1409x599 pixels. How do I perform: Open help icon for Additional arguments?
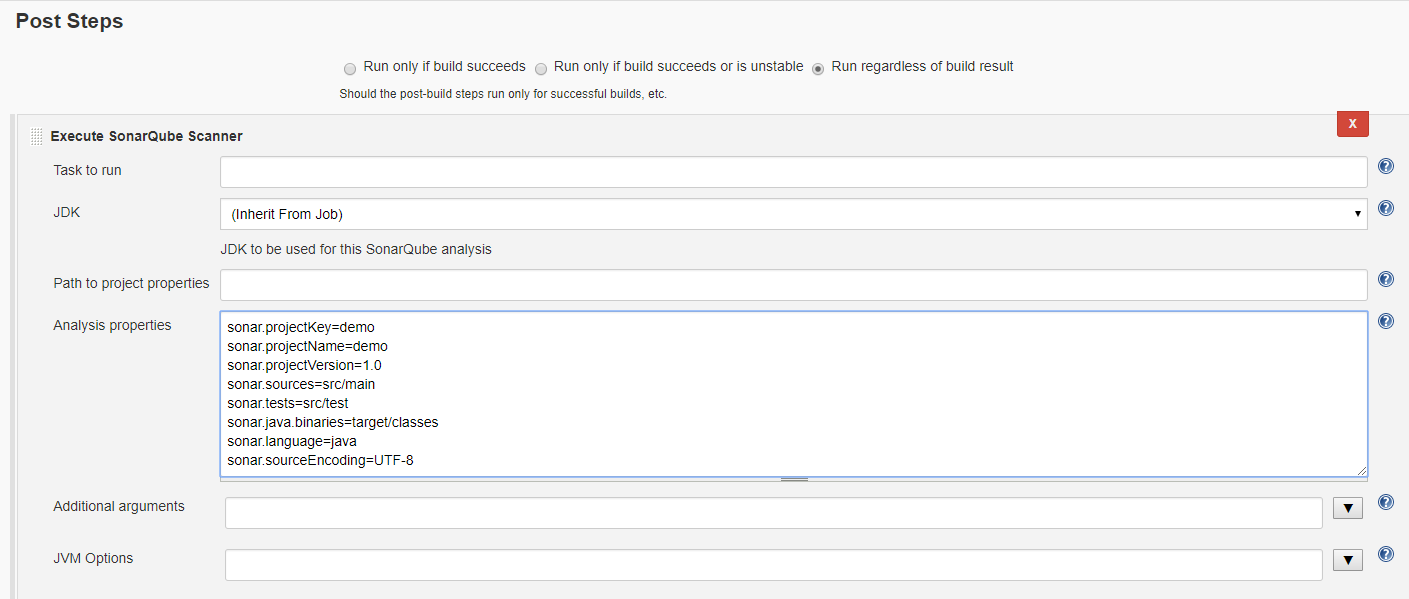[x=1386, y=502]
